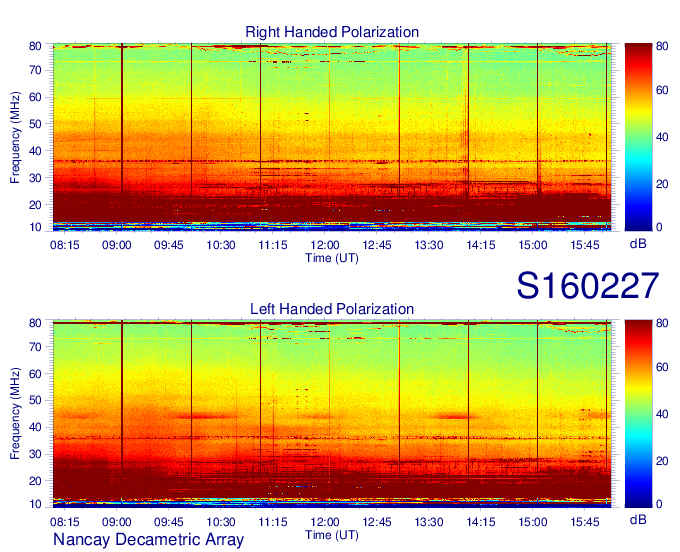Image resolution: width=680 pixels, height=552 pixels.
Task: Click the 09:00 tick on the bottom time axis
Action: tap(117, 522)
